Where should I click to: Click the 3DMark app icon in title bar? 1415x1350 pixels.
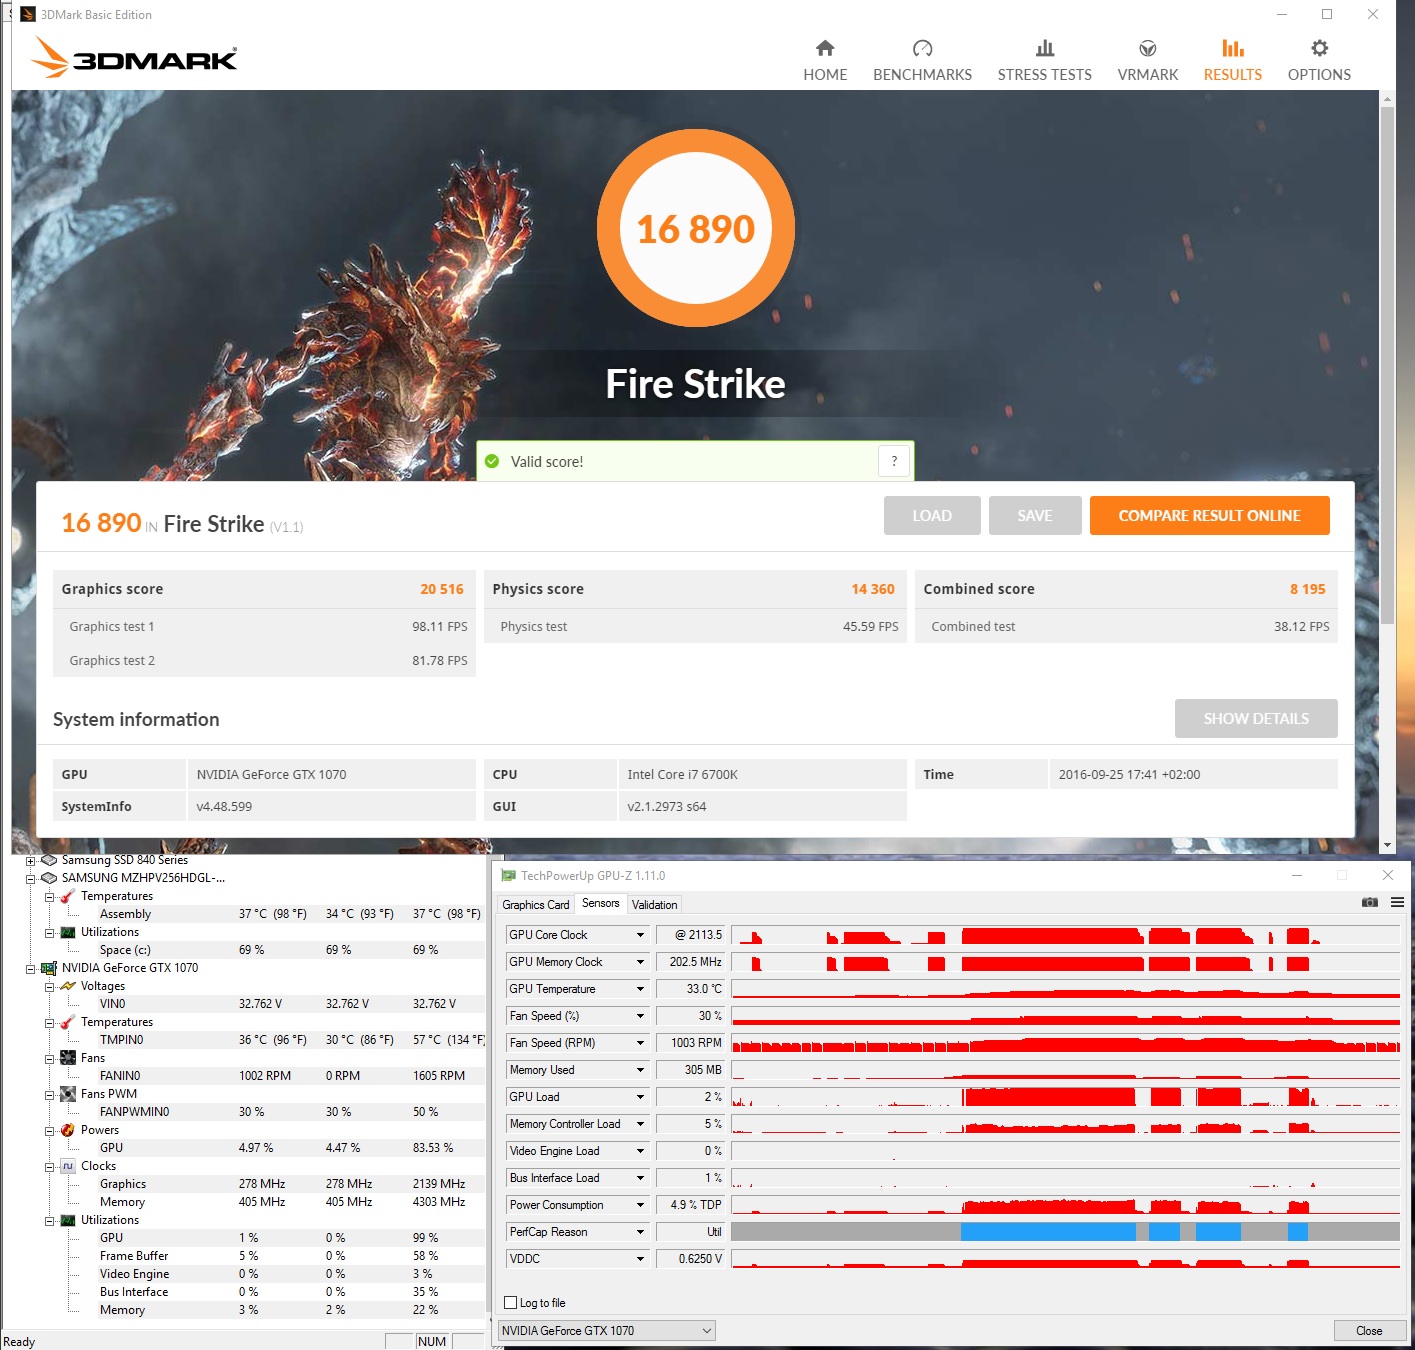pos(27,14)
